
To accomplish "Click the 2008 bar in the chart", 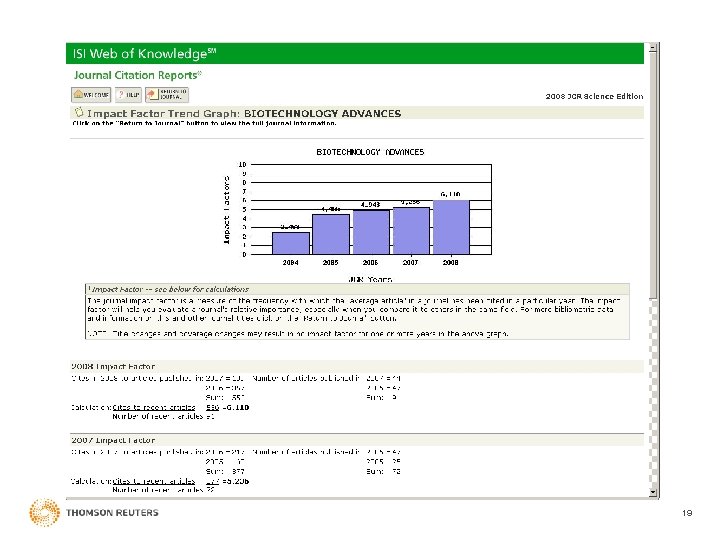I will point(451,227).
